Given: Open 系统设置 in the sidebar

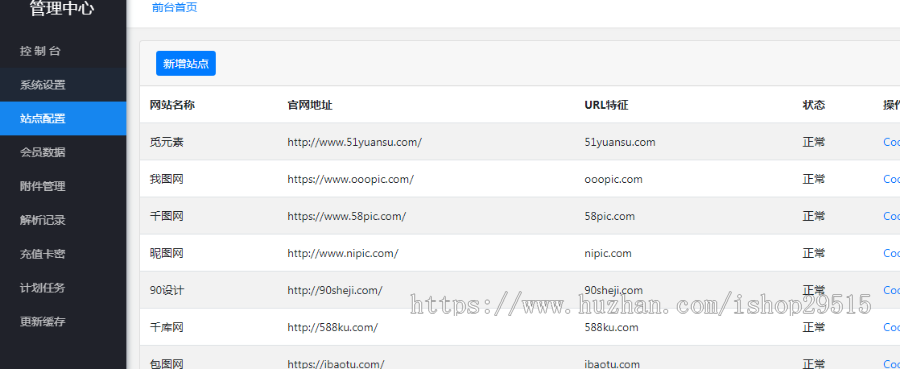Looking at the screenshot, I should [63, 85].
